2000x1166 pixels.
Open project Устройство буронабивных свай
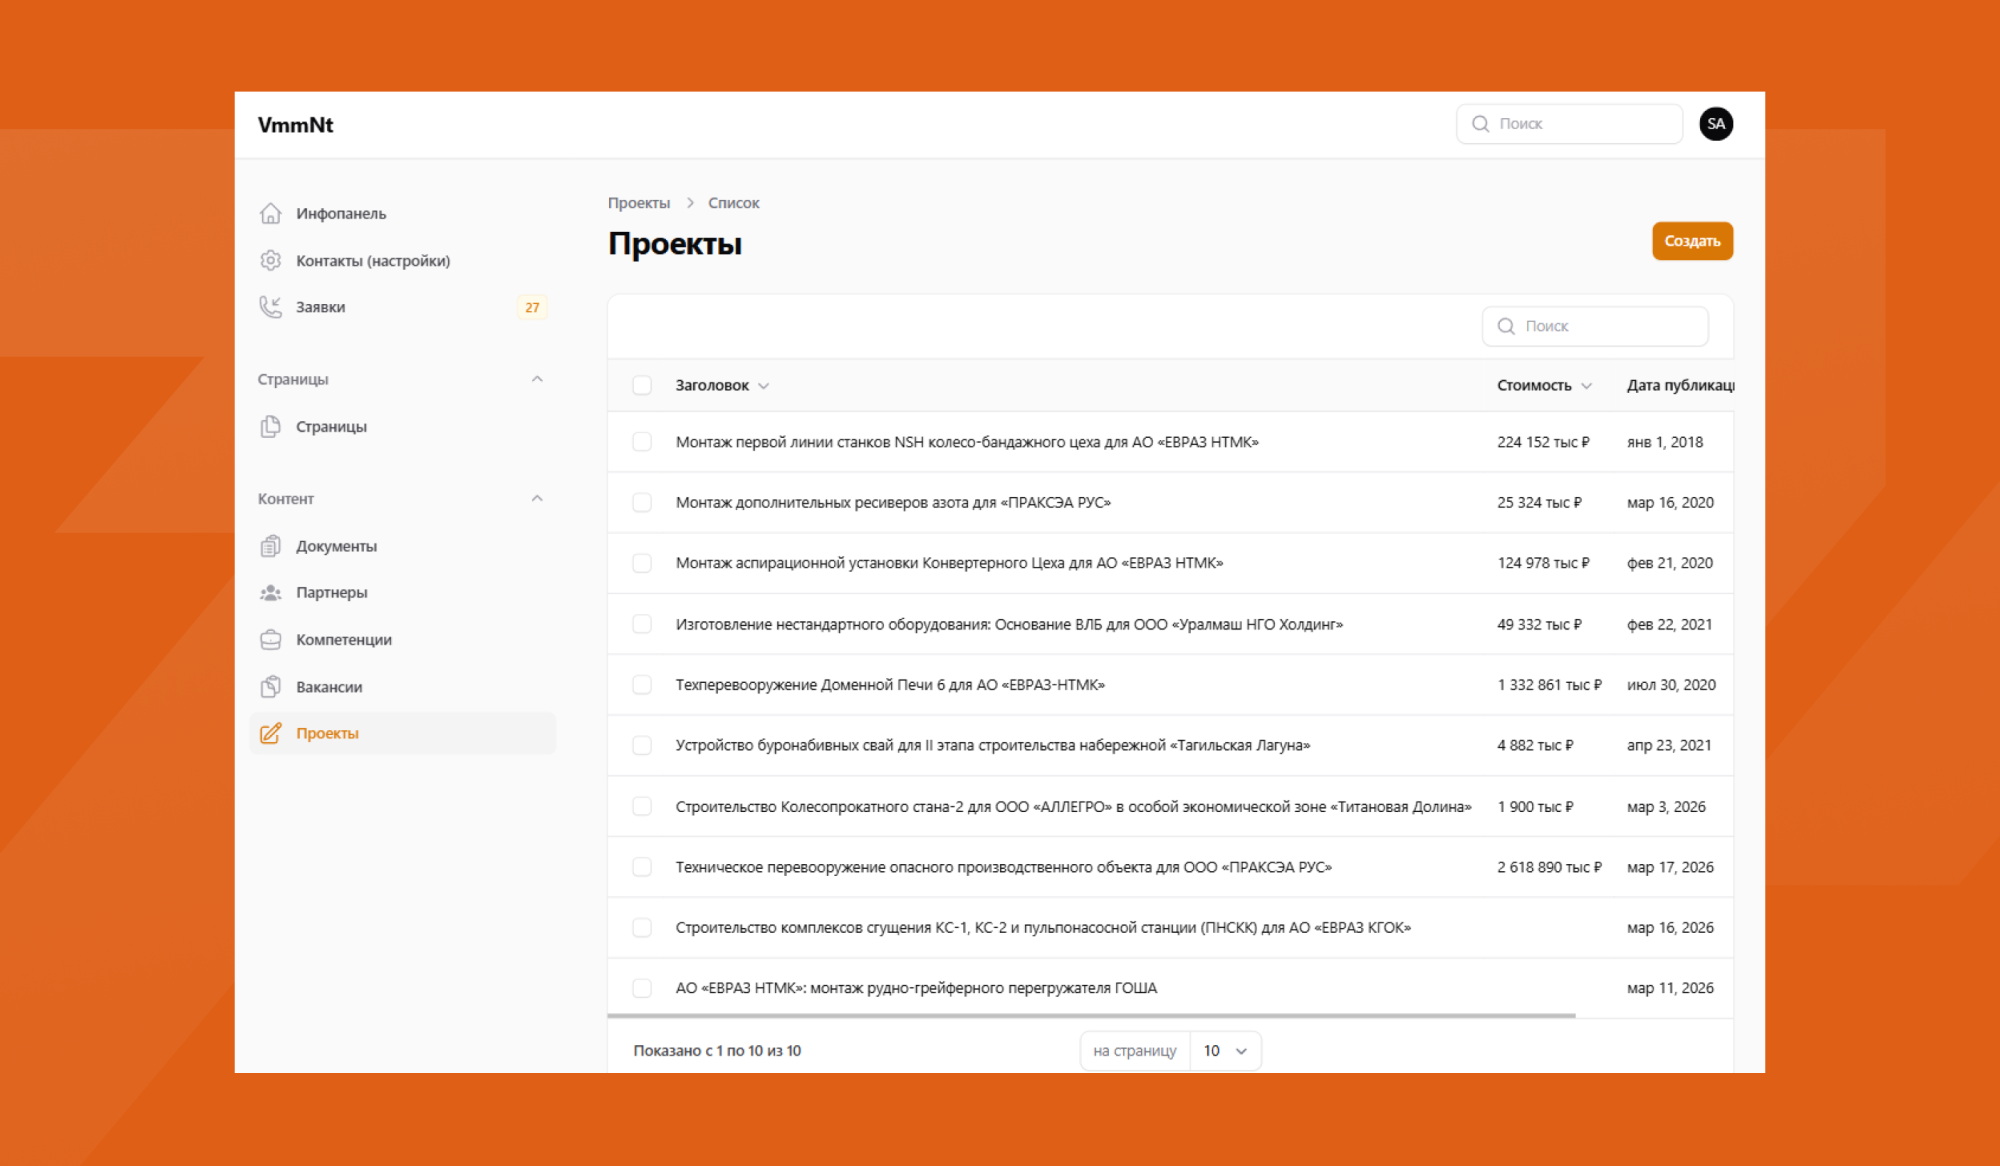tap(993, 745)
